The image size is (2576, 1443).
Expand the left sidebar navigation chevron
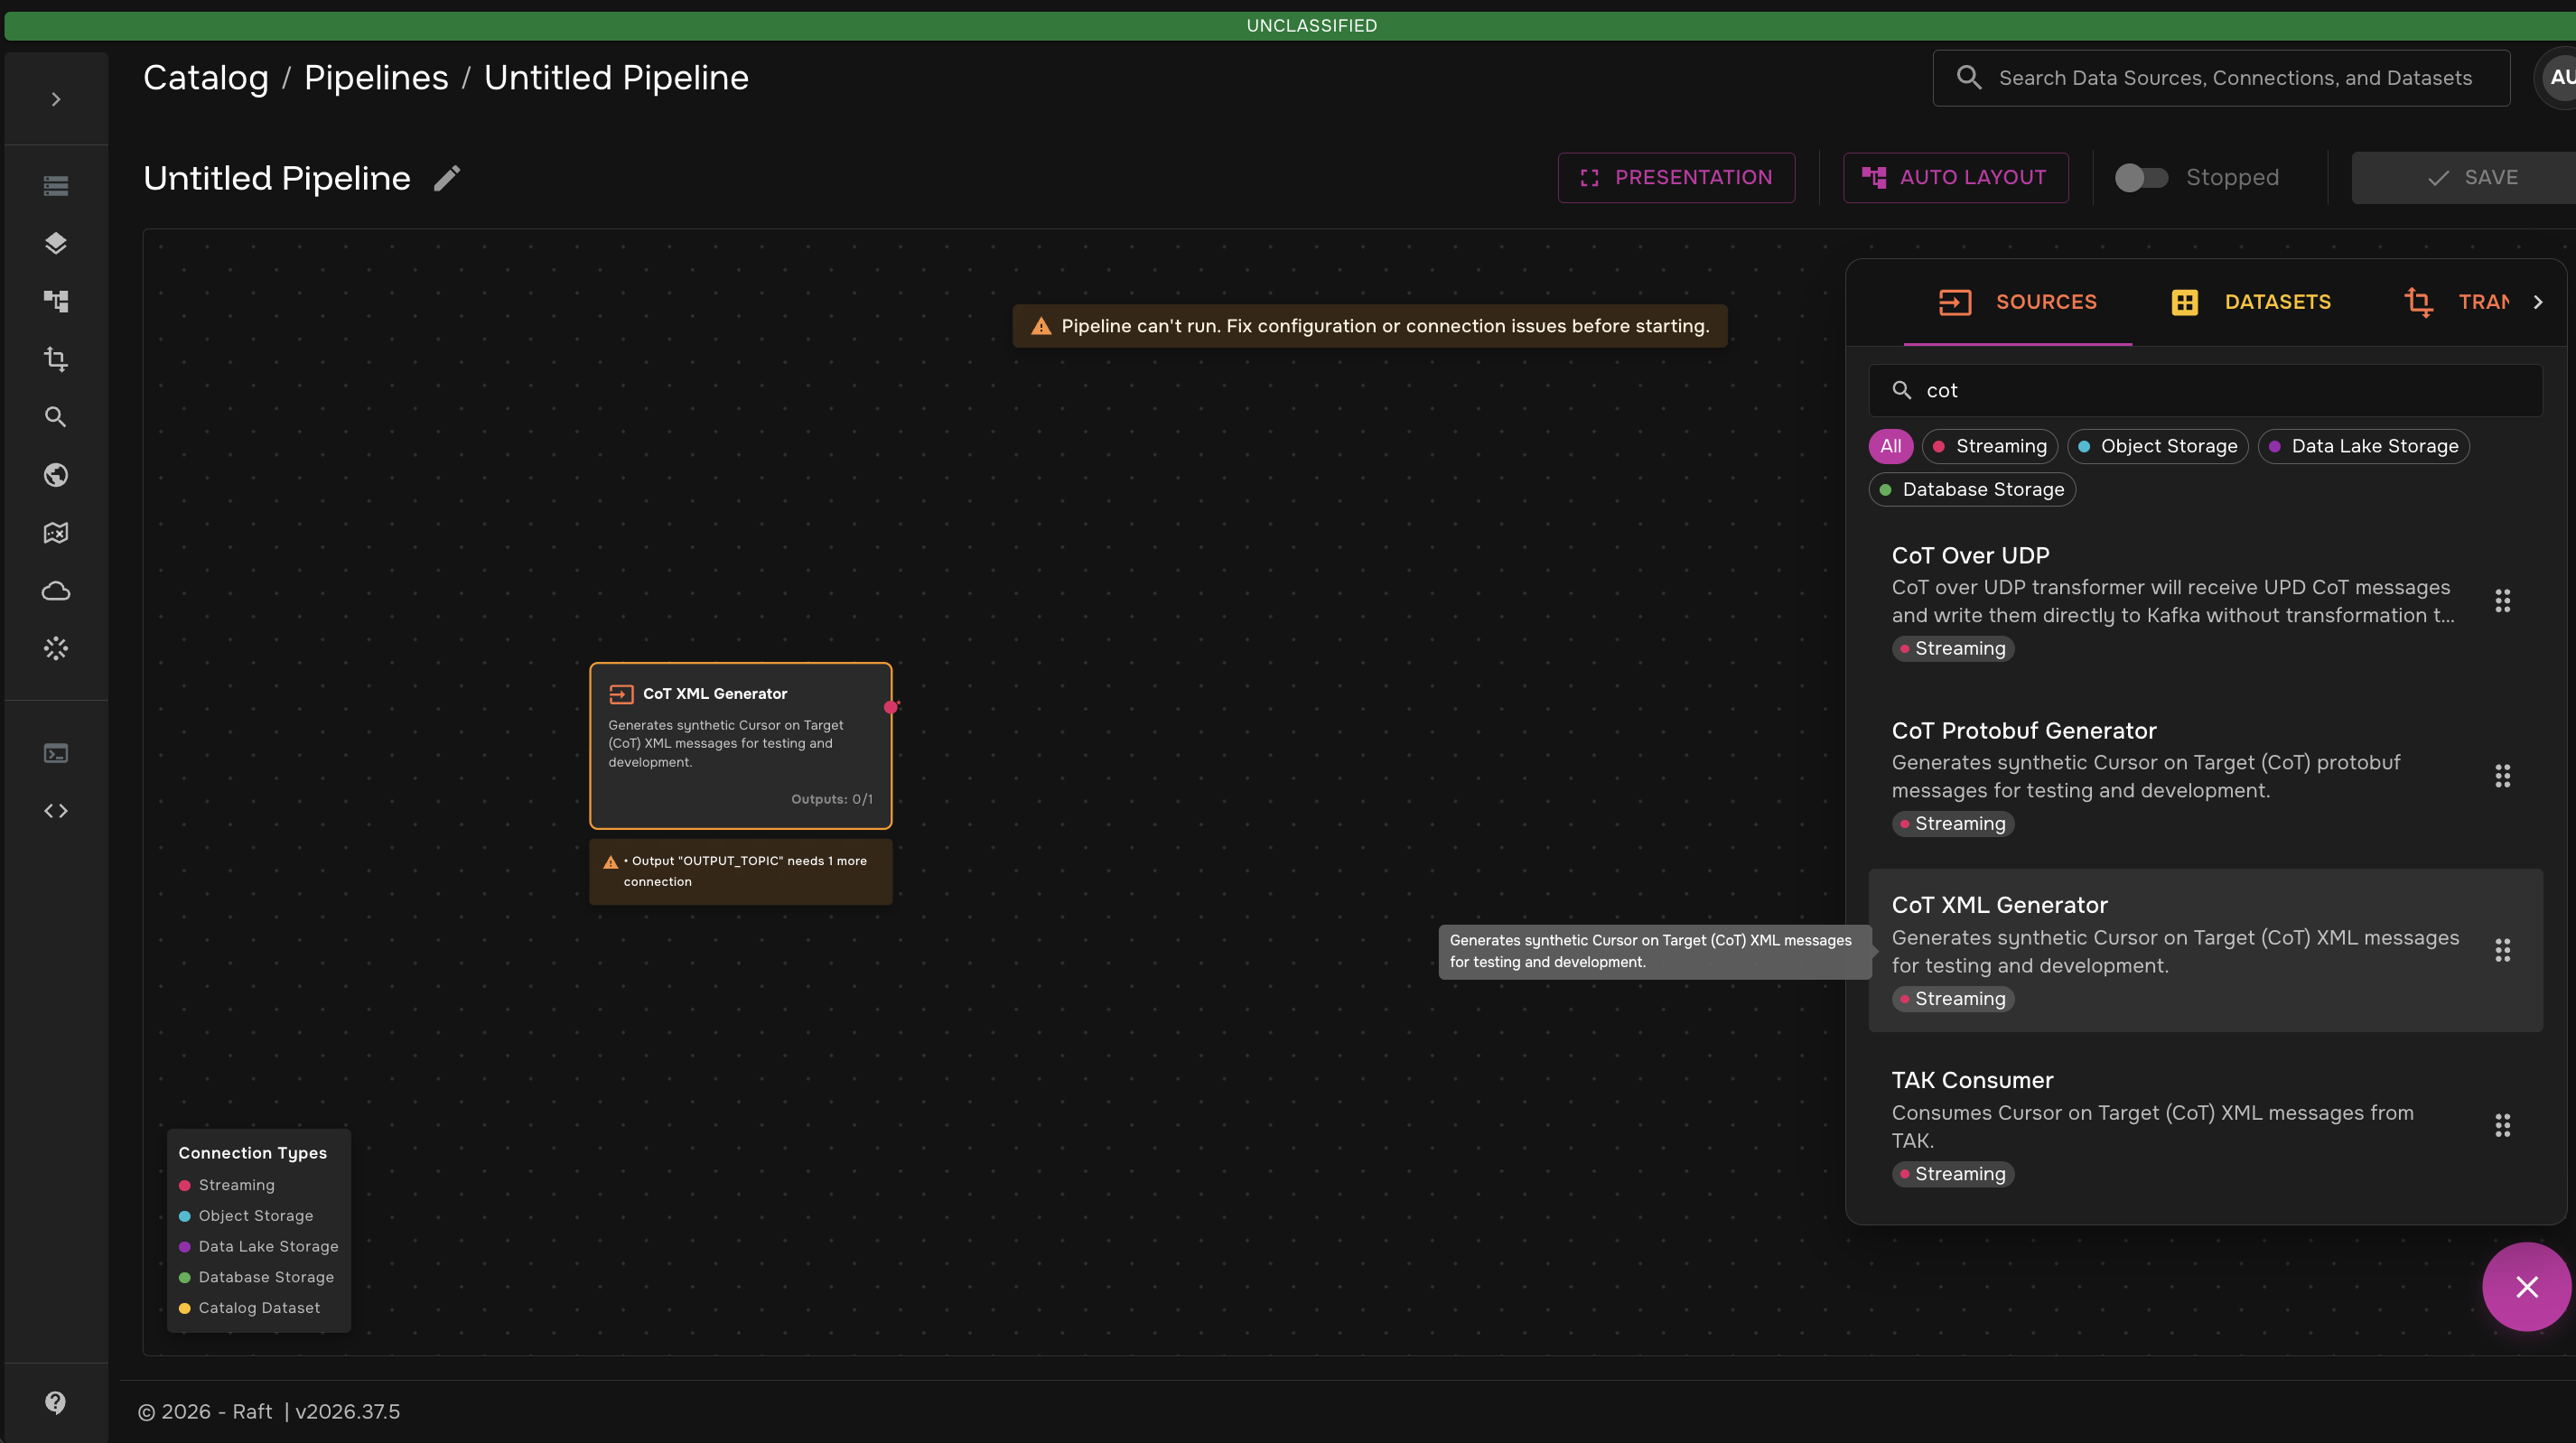(56, 99)
